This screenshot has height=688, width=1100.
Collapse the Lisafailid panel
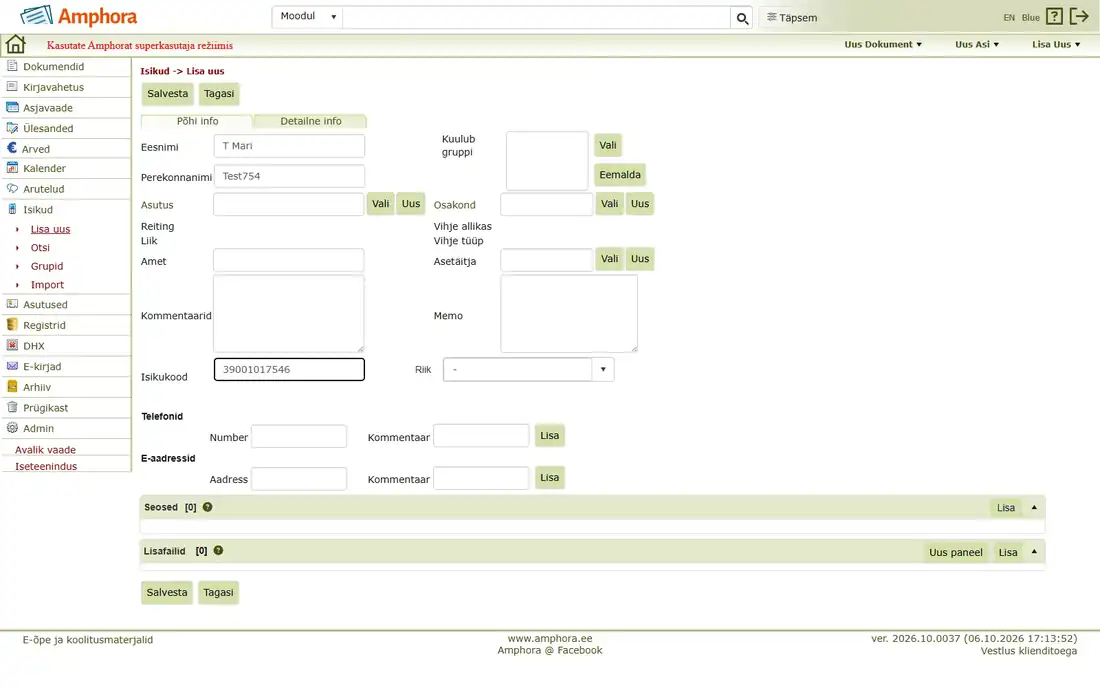(1034, 551)
